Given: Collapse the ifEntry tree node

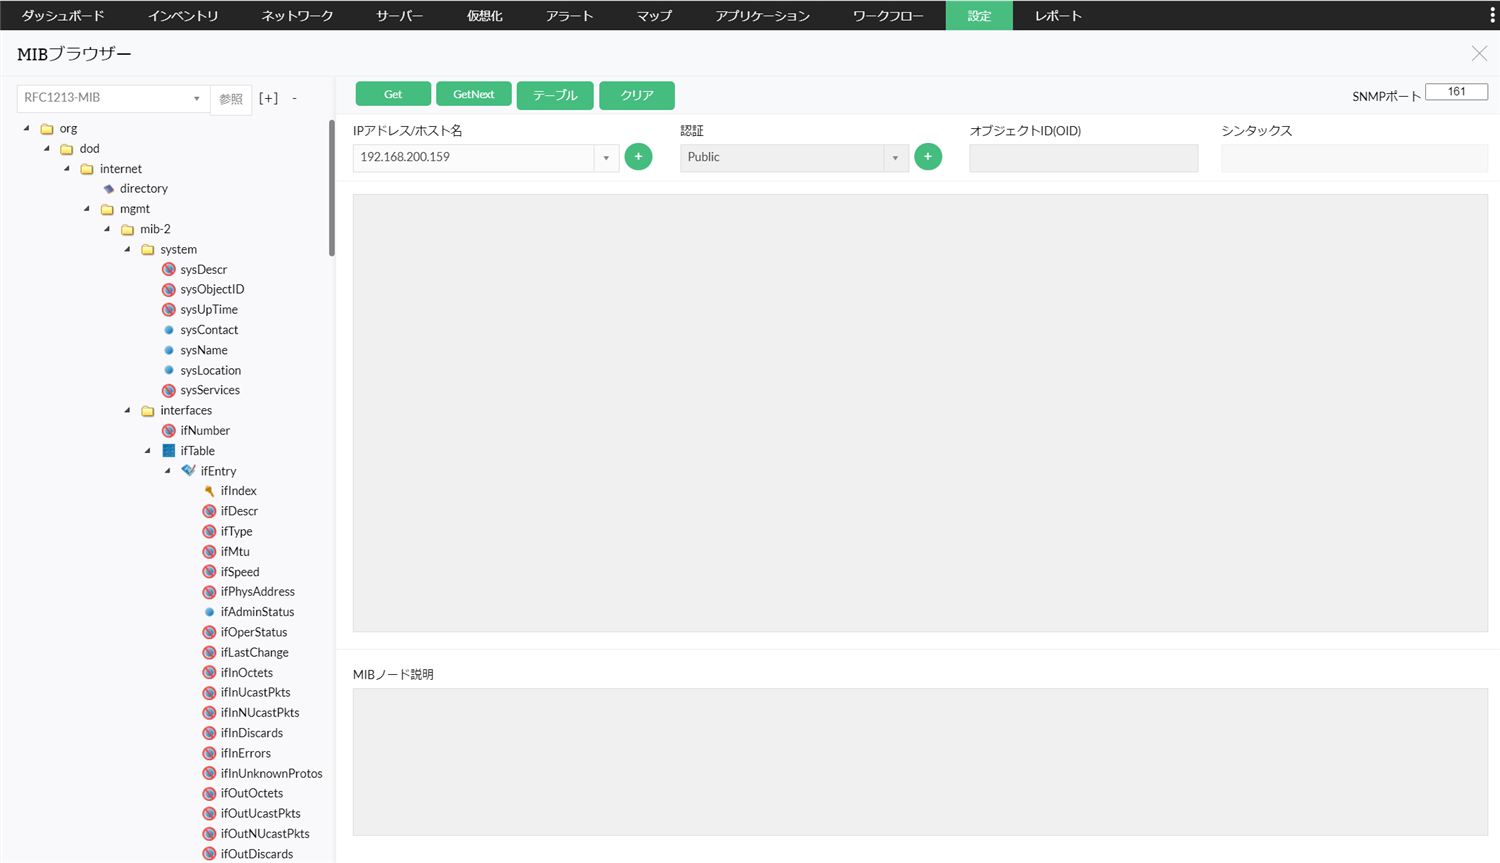Looking at the screenshot, I should tap(168, 471).
